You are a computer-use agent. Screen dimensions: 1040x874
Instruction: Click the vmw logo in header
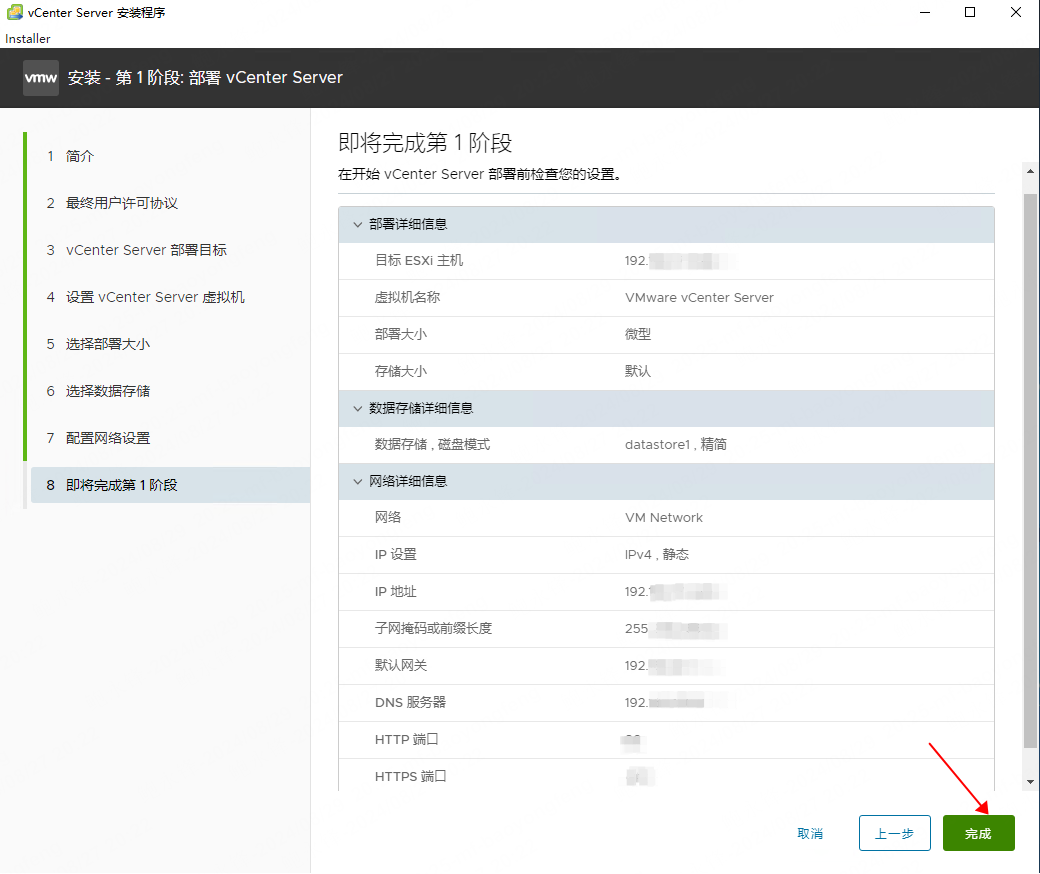click(x=41, y=78)
